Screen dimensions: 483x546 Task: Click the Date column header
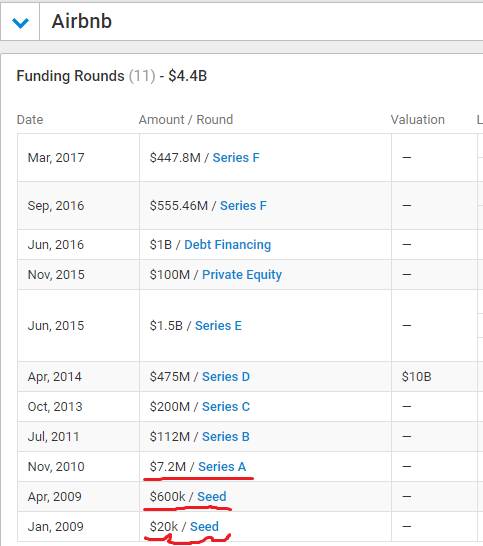30,120
